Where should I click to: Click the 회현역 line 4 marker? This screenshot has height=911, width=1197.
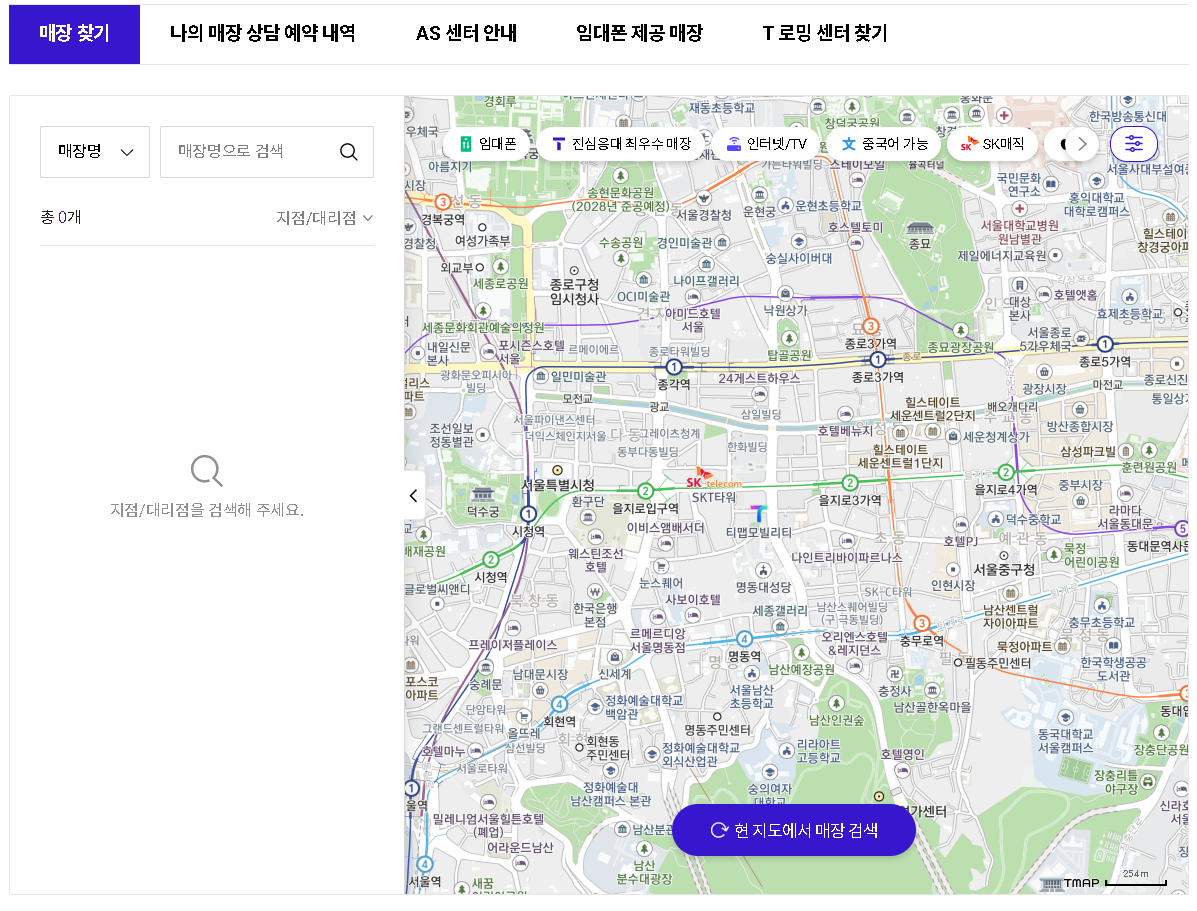pos(560,704)
